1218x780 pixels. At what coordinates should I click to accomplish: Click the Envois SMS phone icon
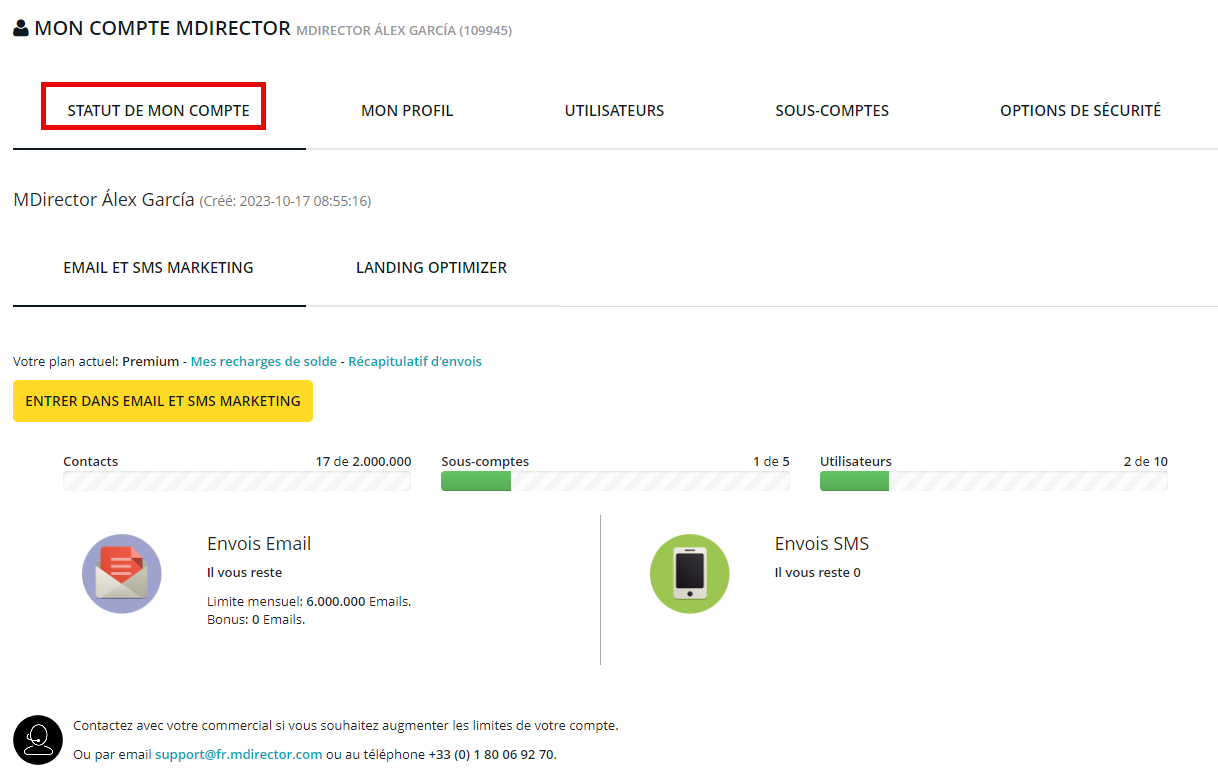(x=689, y=574)
